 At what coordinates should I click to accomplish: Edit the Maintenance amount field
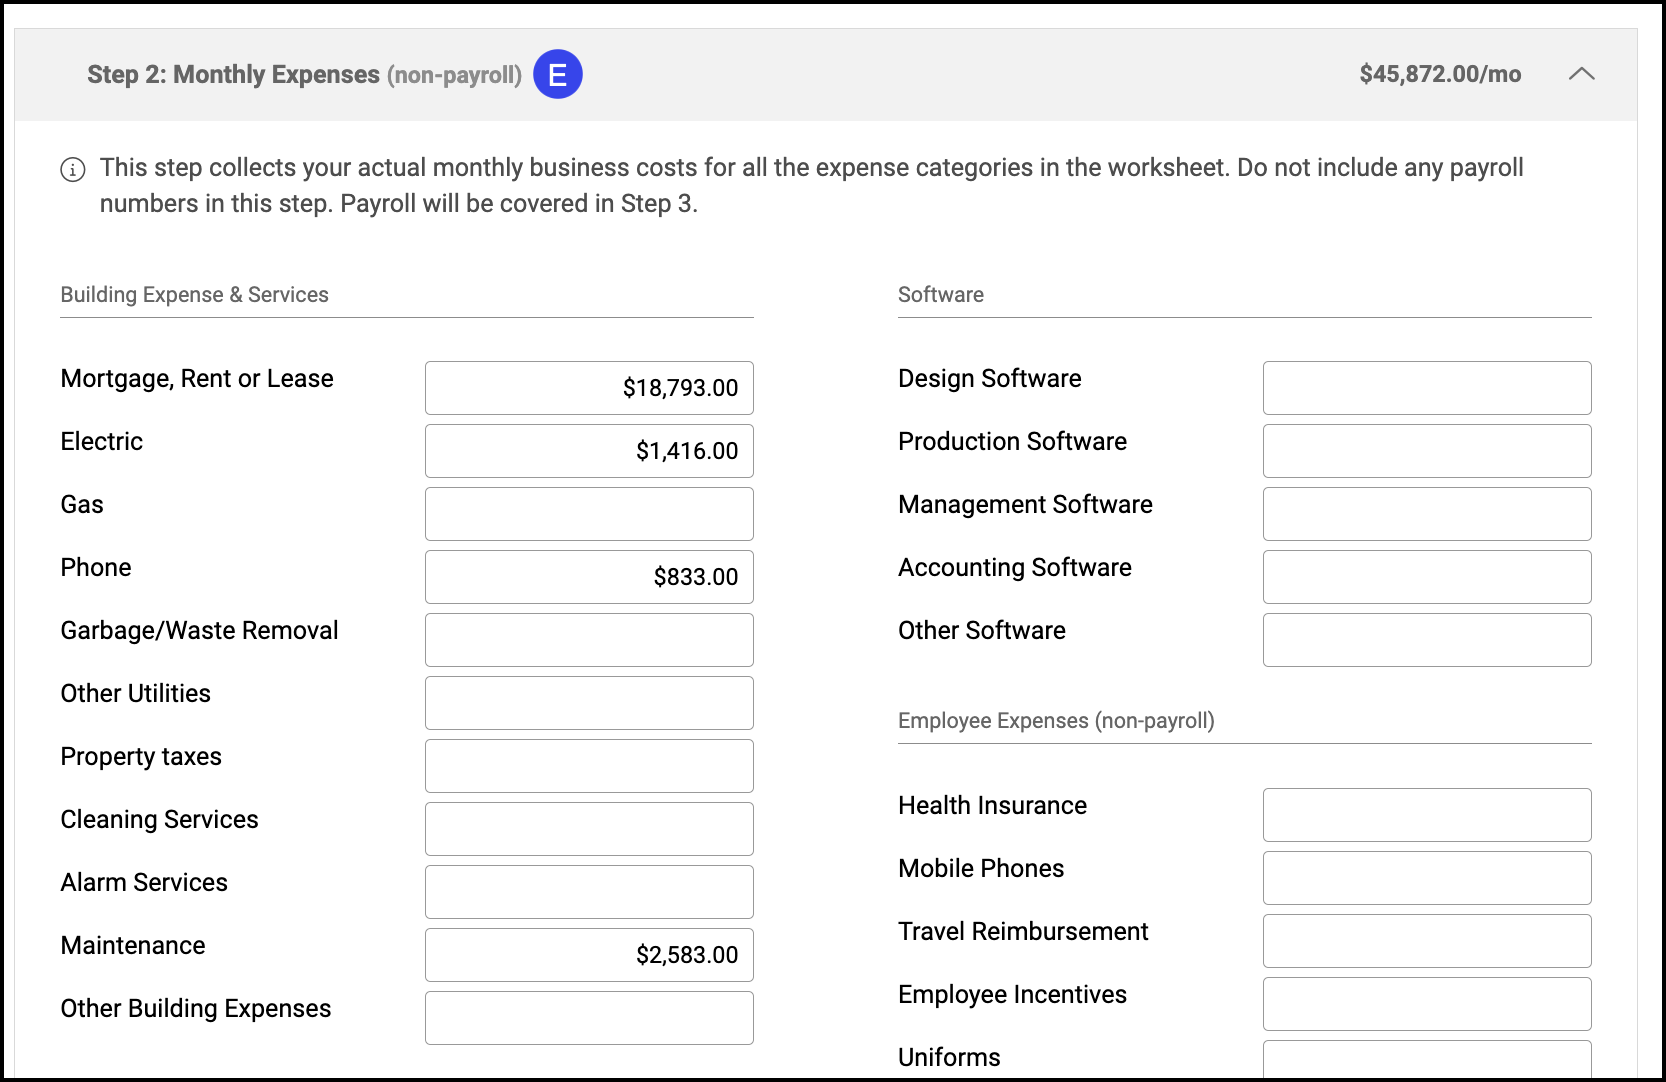[x=589, y=955]
